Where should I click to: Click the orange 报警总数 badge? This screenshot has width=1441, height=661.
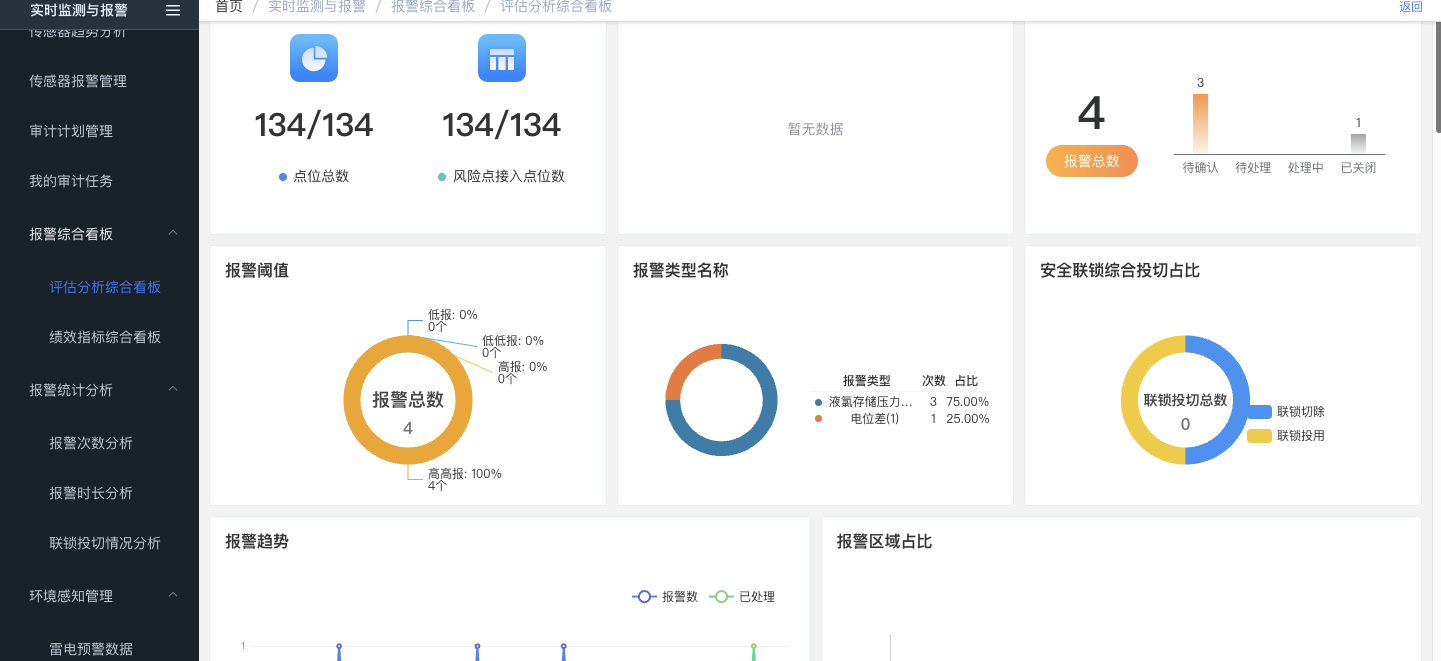(x=1091, y=161)
